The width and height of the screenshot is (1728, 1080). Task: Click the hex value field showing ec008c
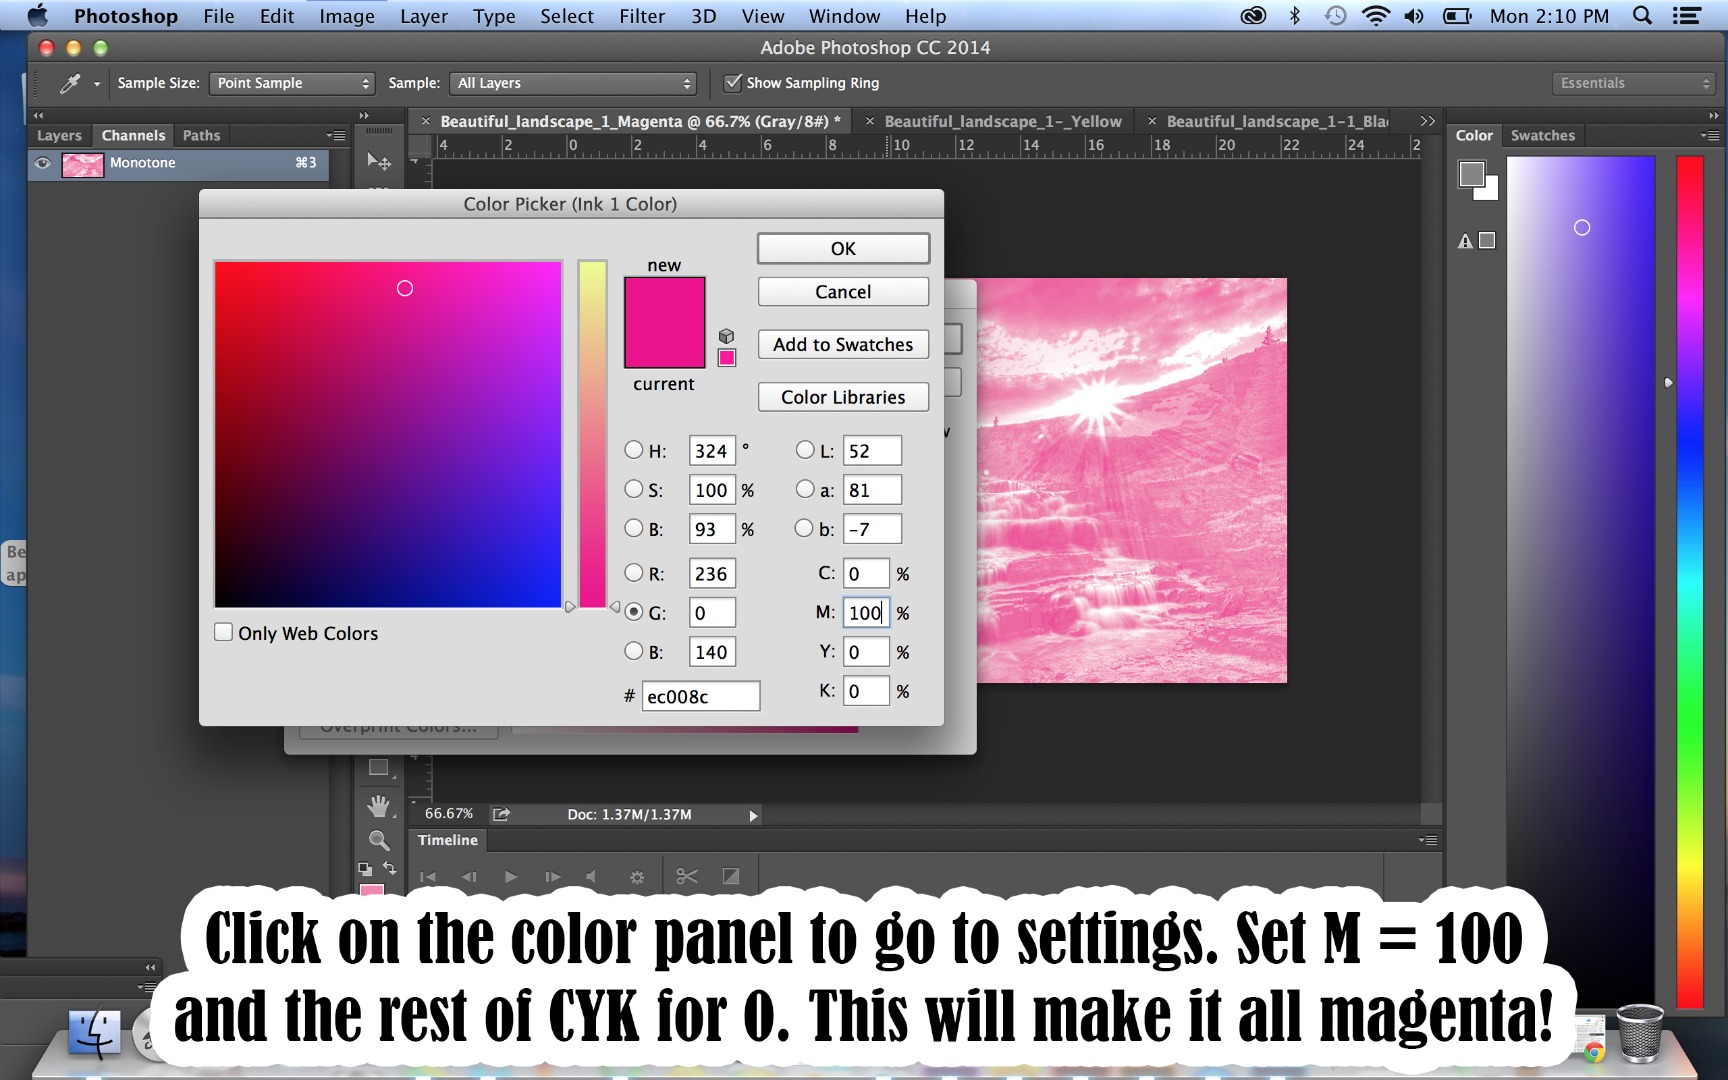[x=700, y=696]
